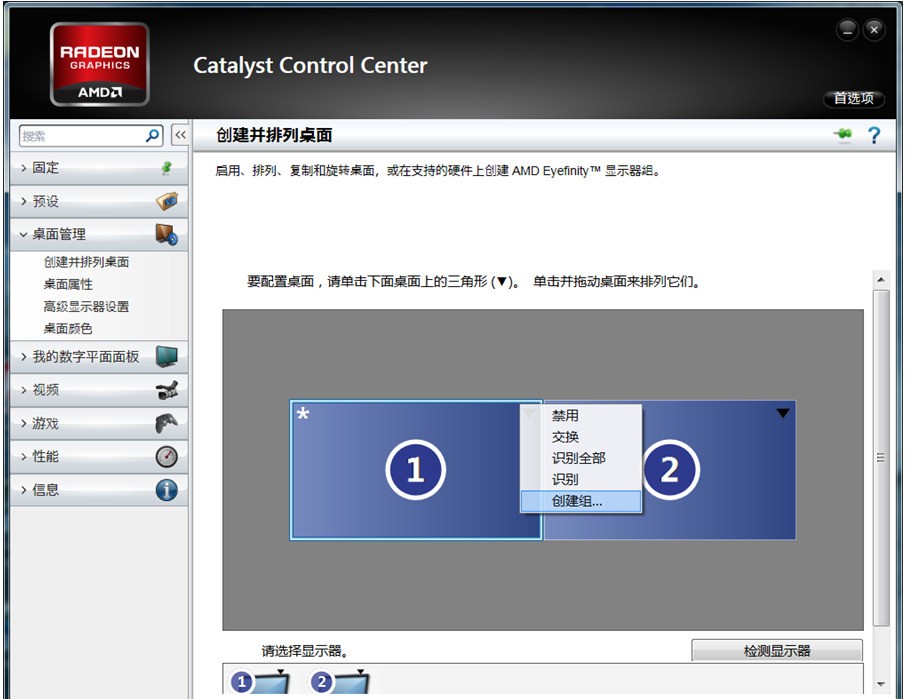Select desktop 1 tile in the arrangement area
Screen dimensions: 919x699
416,470
